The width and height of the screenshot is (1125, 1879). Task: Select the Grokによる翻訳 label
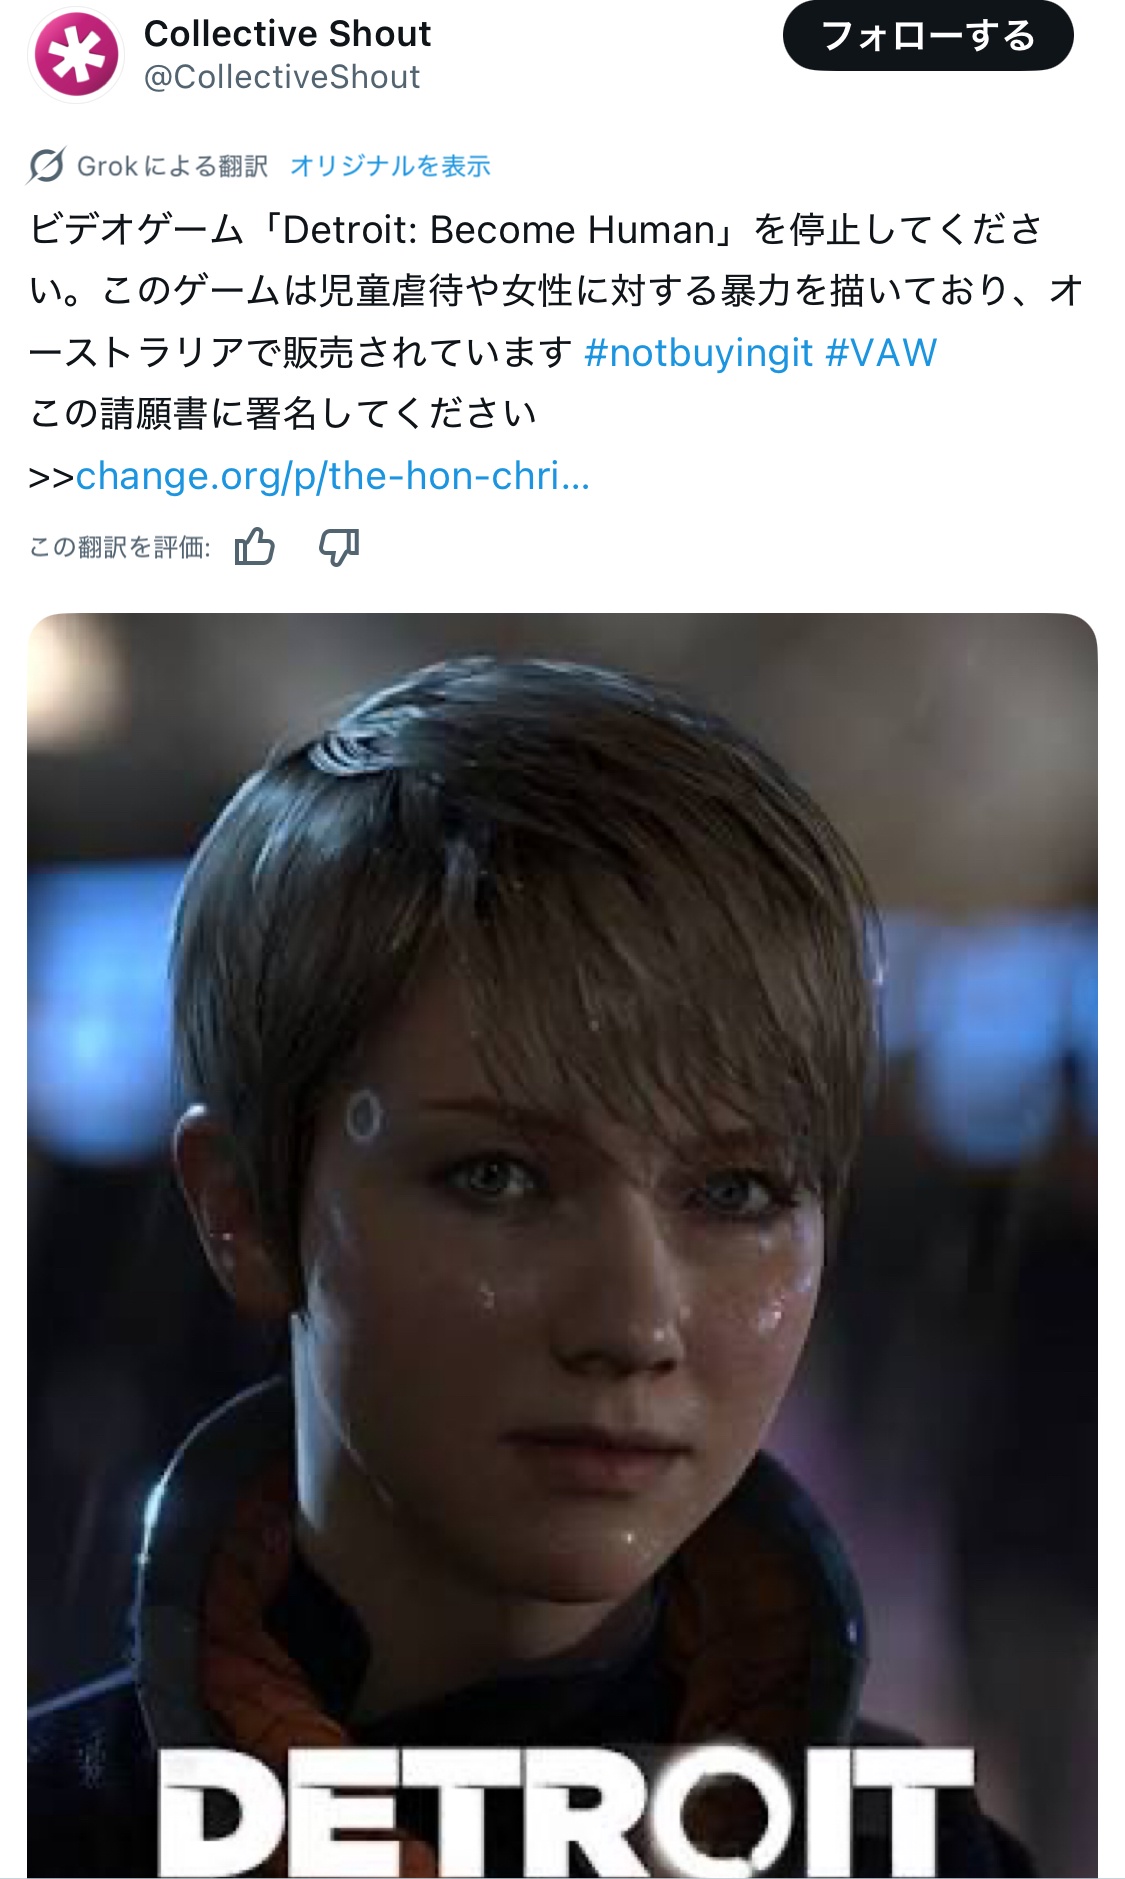[x=173, y=165]
